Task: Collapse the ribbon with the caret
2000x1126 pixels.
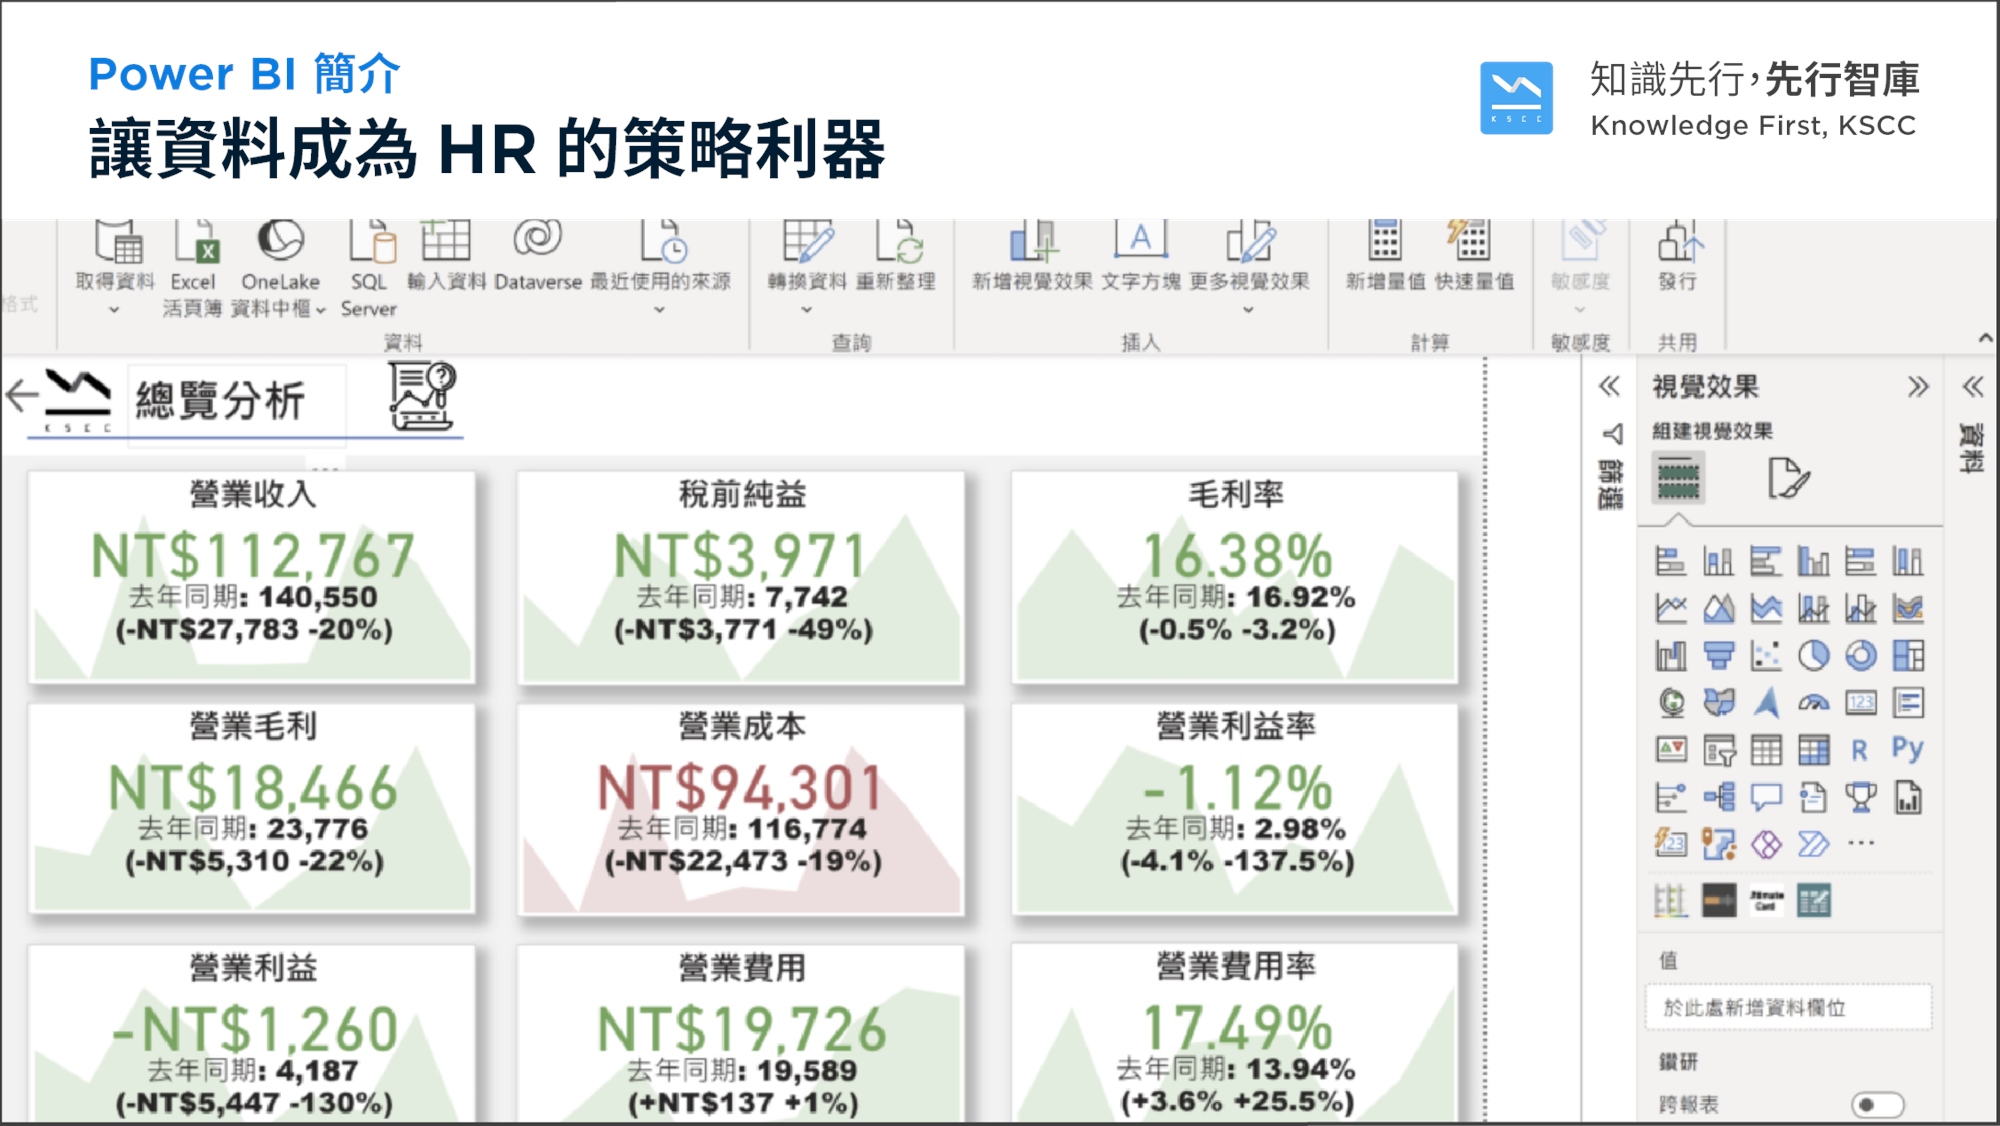Action: (x=1985, y=339)
